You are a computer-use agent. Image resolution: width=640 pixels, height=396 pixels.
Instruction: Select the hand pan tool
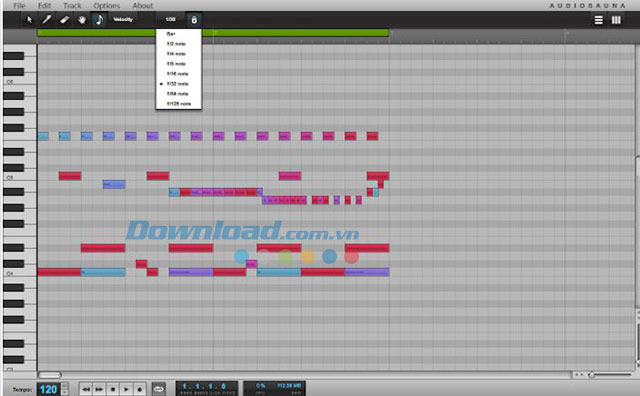coord(82,20)
